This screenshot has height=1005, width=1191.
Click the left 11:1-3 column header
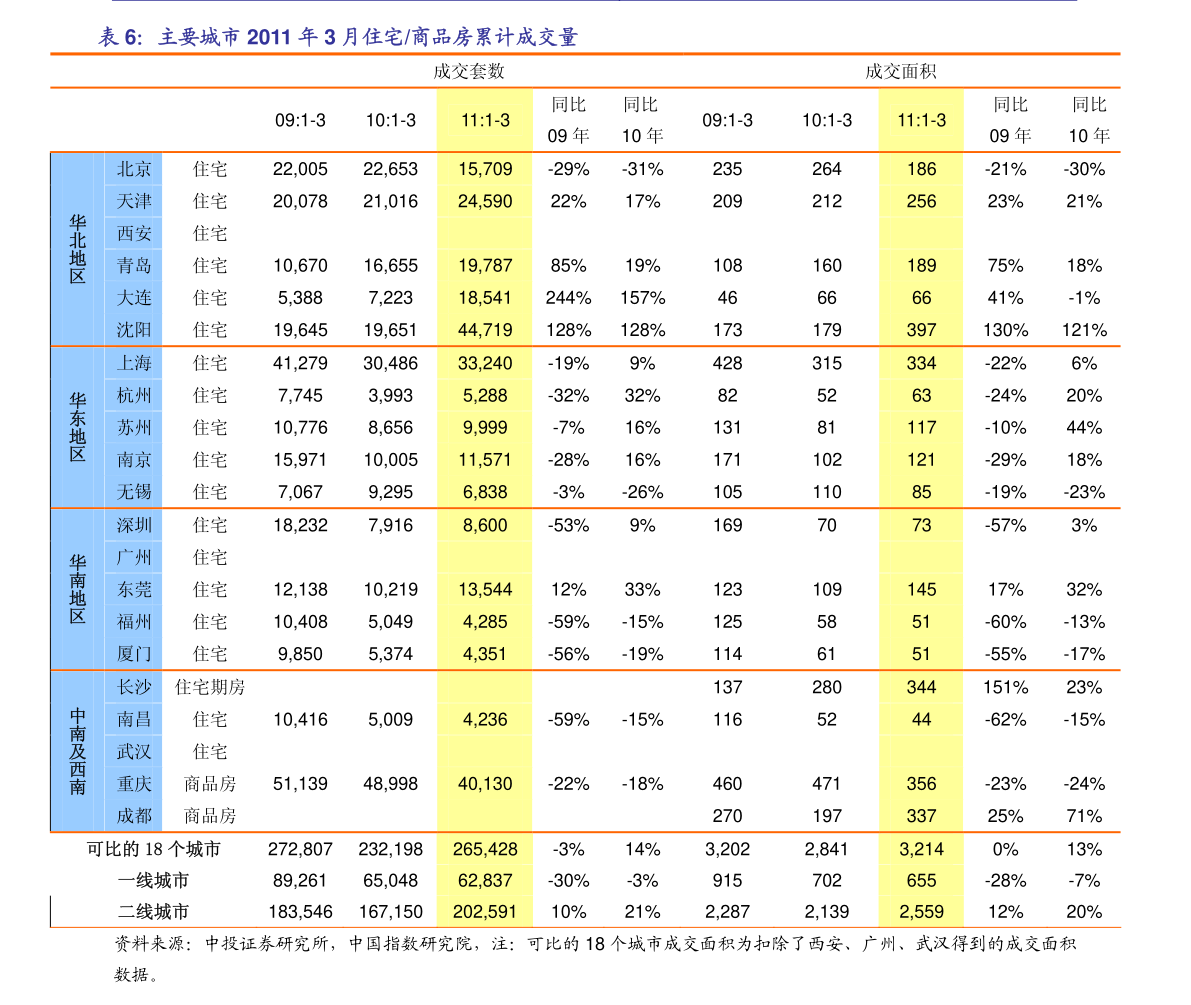point(485,120)
